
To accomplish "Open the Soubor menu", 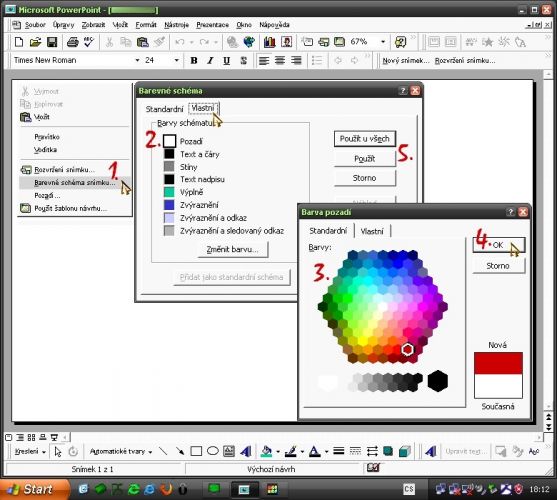I will (35, 25).
